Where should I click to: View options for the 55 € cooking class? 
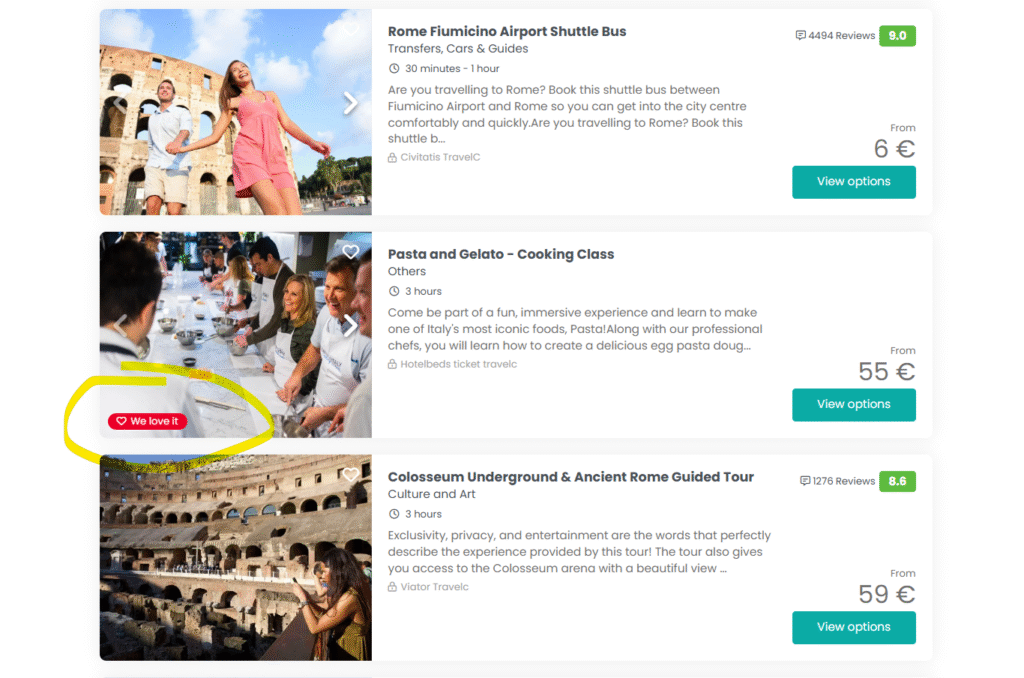click(x=854, y=404)
